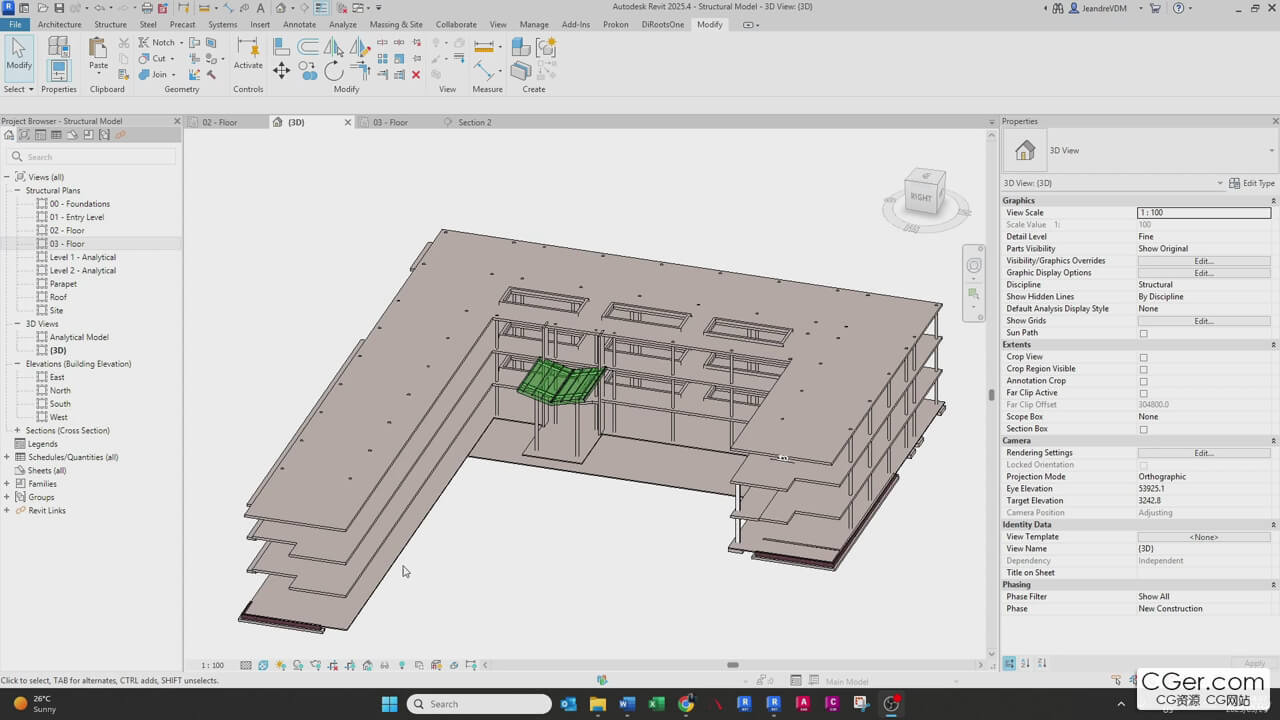Collapse the Elevations (Building Elevation) node
Viewport: 1280px width, 720px height.
click(x=17, y=364)
